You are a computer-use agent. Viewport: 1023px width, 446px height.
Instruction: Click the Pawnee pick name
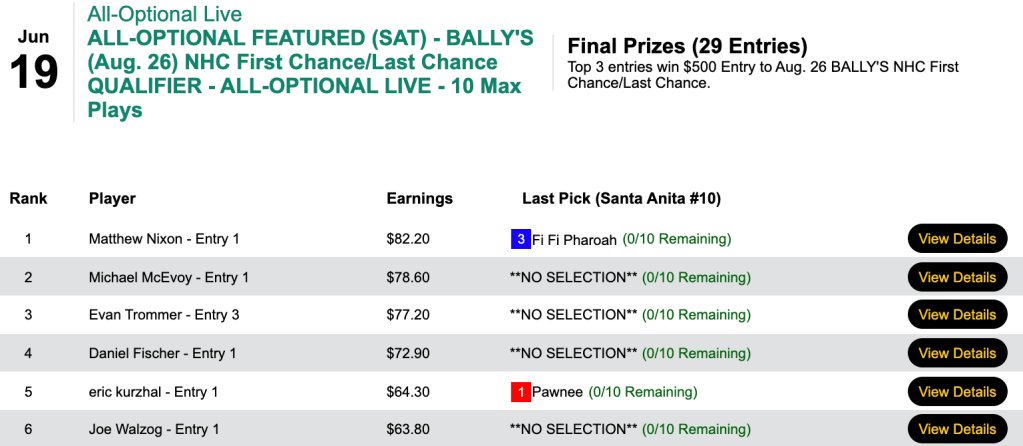pyautogui.click(x=557, y=392)
